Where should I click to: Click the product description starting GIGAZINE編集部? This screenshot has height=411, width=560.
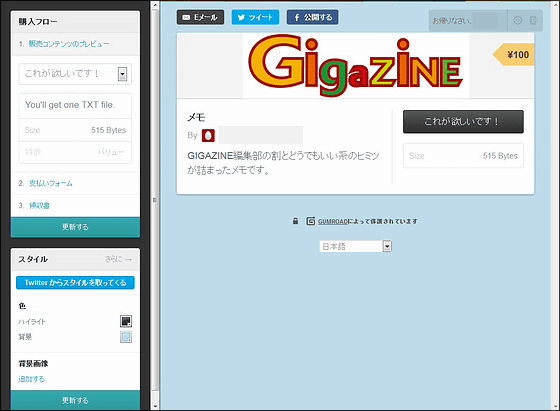283,163
